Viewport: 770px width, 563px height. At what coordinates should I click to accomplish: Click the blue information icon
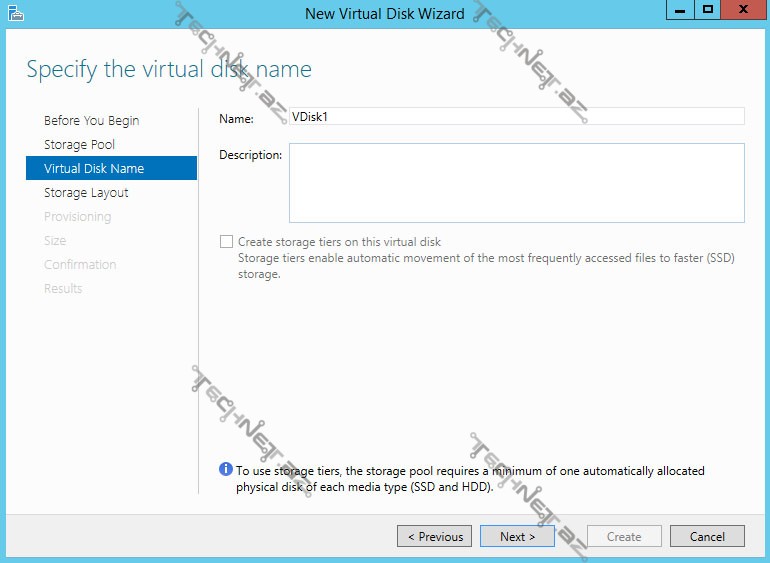point(226,470)
